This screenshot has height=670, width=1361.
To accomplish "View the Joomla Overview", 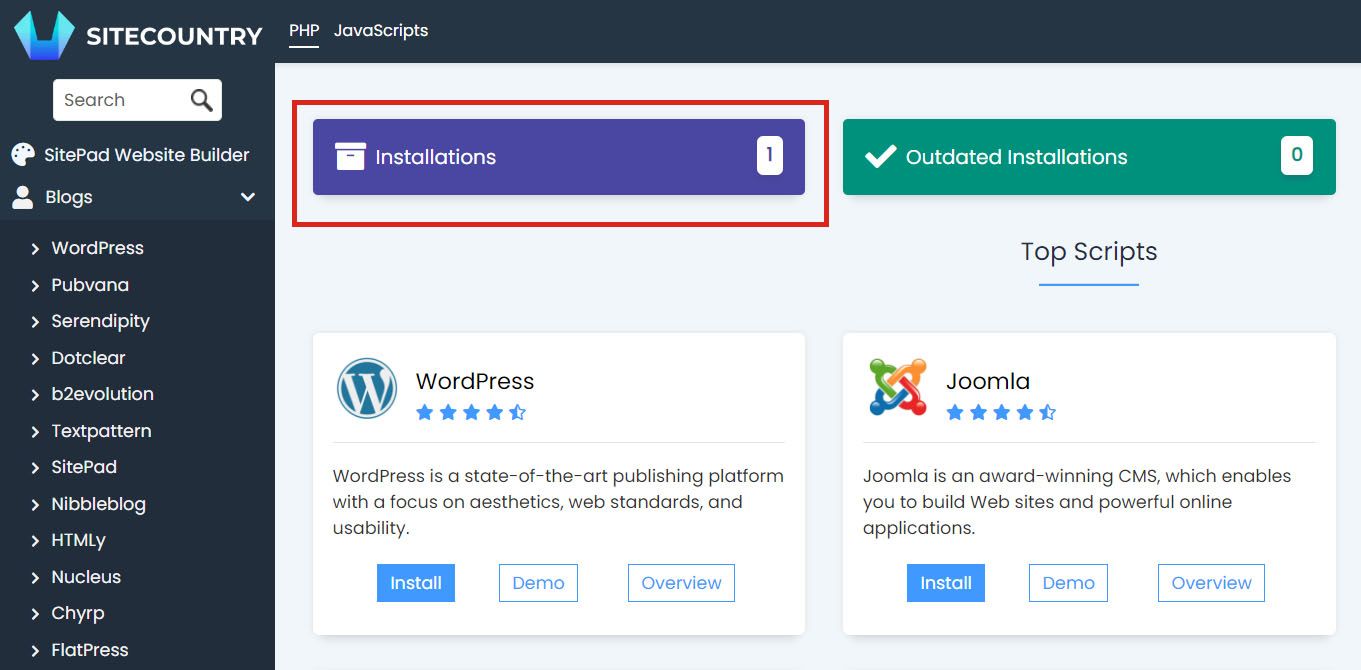I will [1211, 583].
